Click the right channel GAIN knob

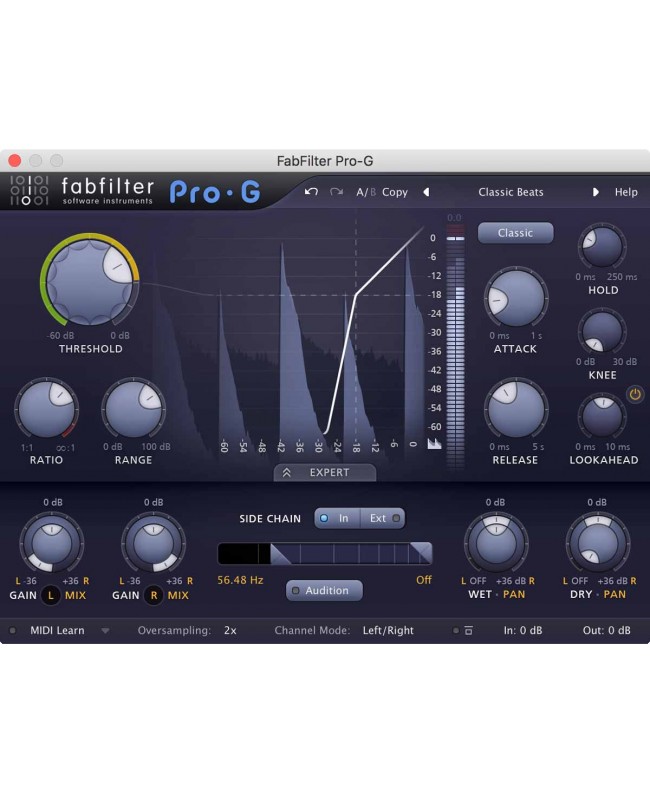(153, 543)
